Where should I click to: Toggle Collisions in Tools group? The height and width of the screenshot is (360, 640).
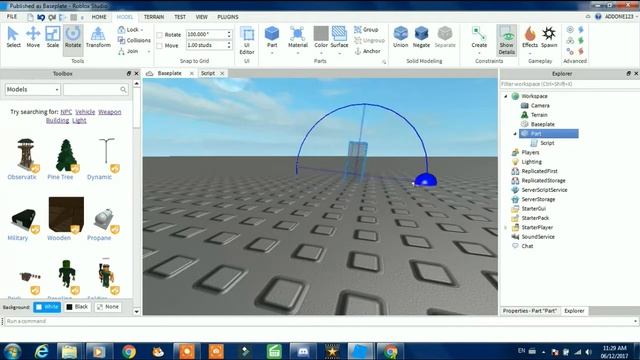click(x=134, y=40)
